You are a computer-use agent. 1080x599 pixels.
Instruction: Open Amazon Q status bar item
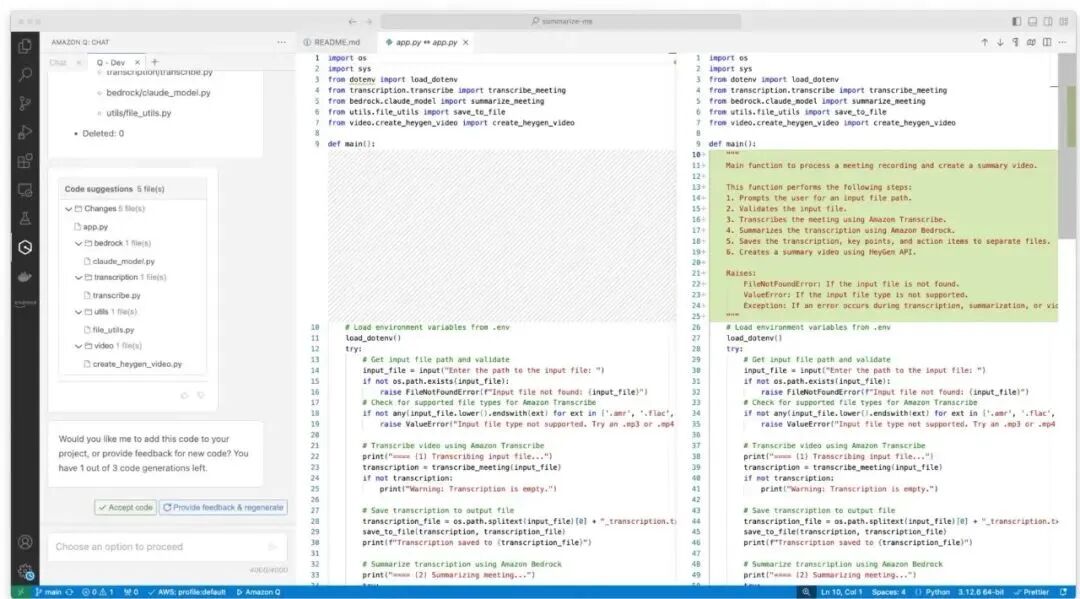(258, 592)
